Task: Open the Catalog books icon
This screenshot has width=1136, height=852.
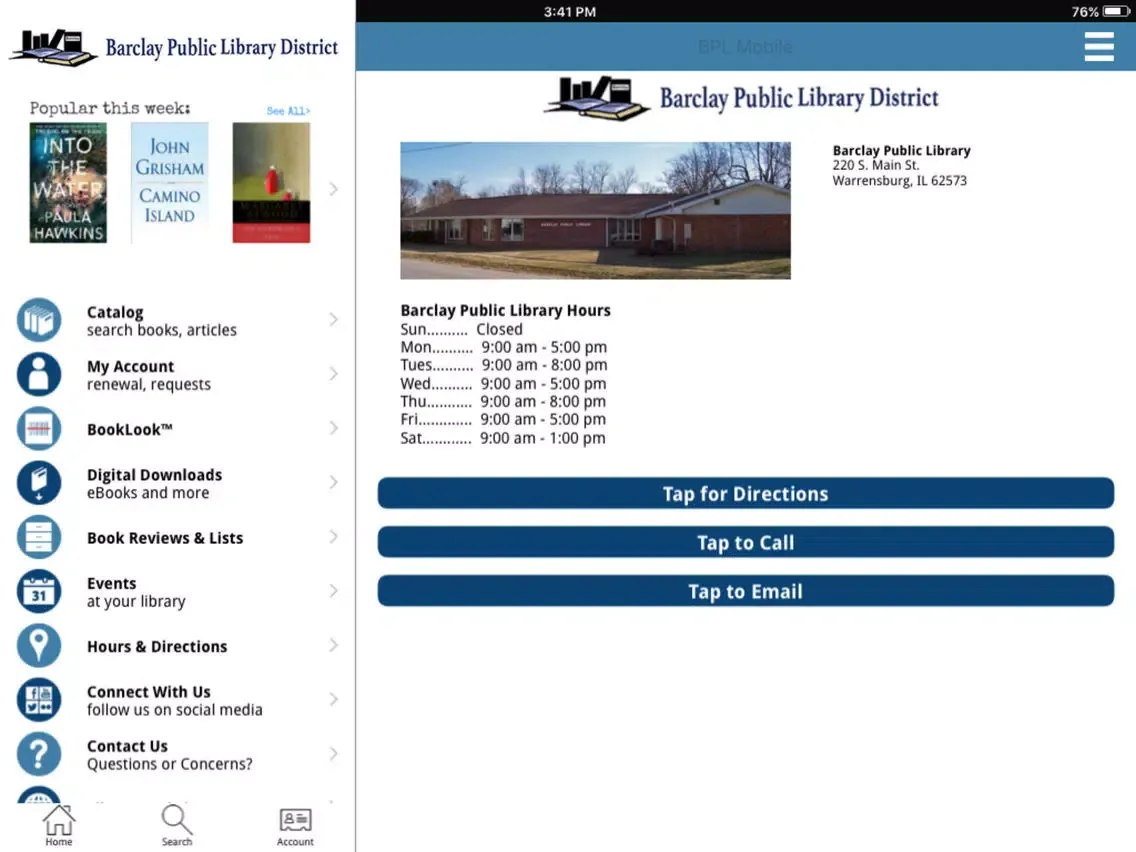Action: click(x=39, y=320)
